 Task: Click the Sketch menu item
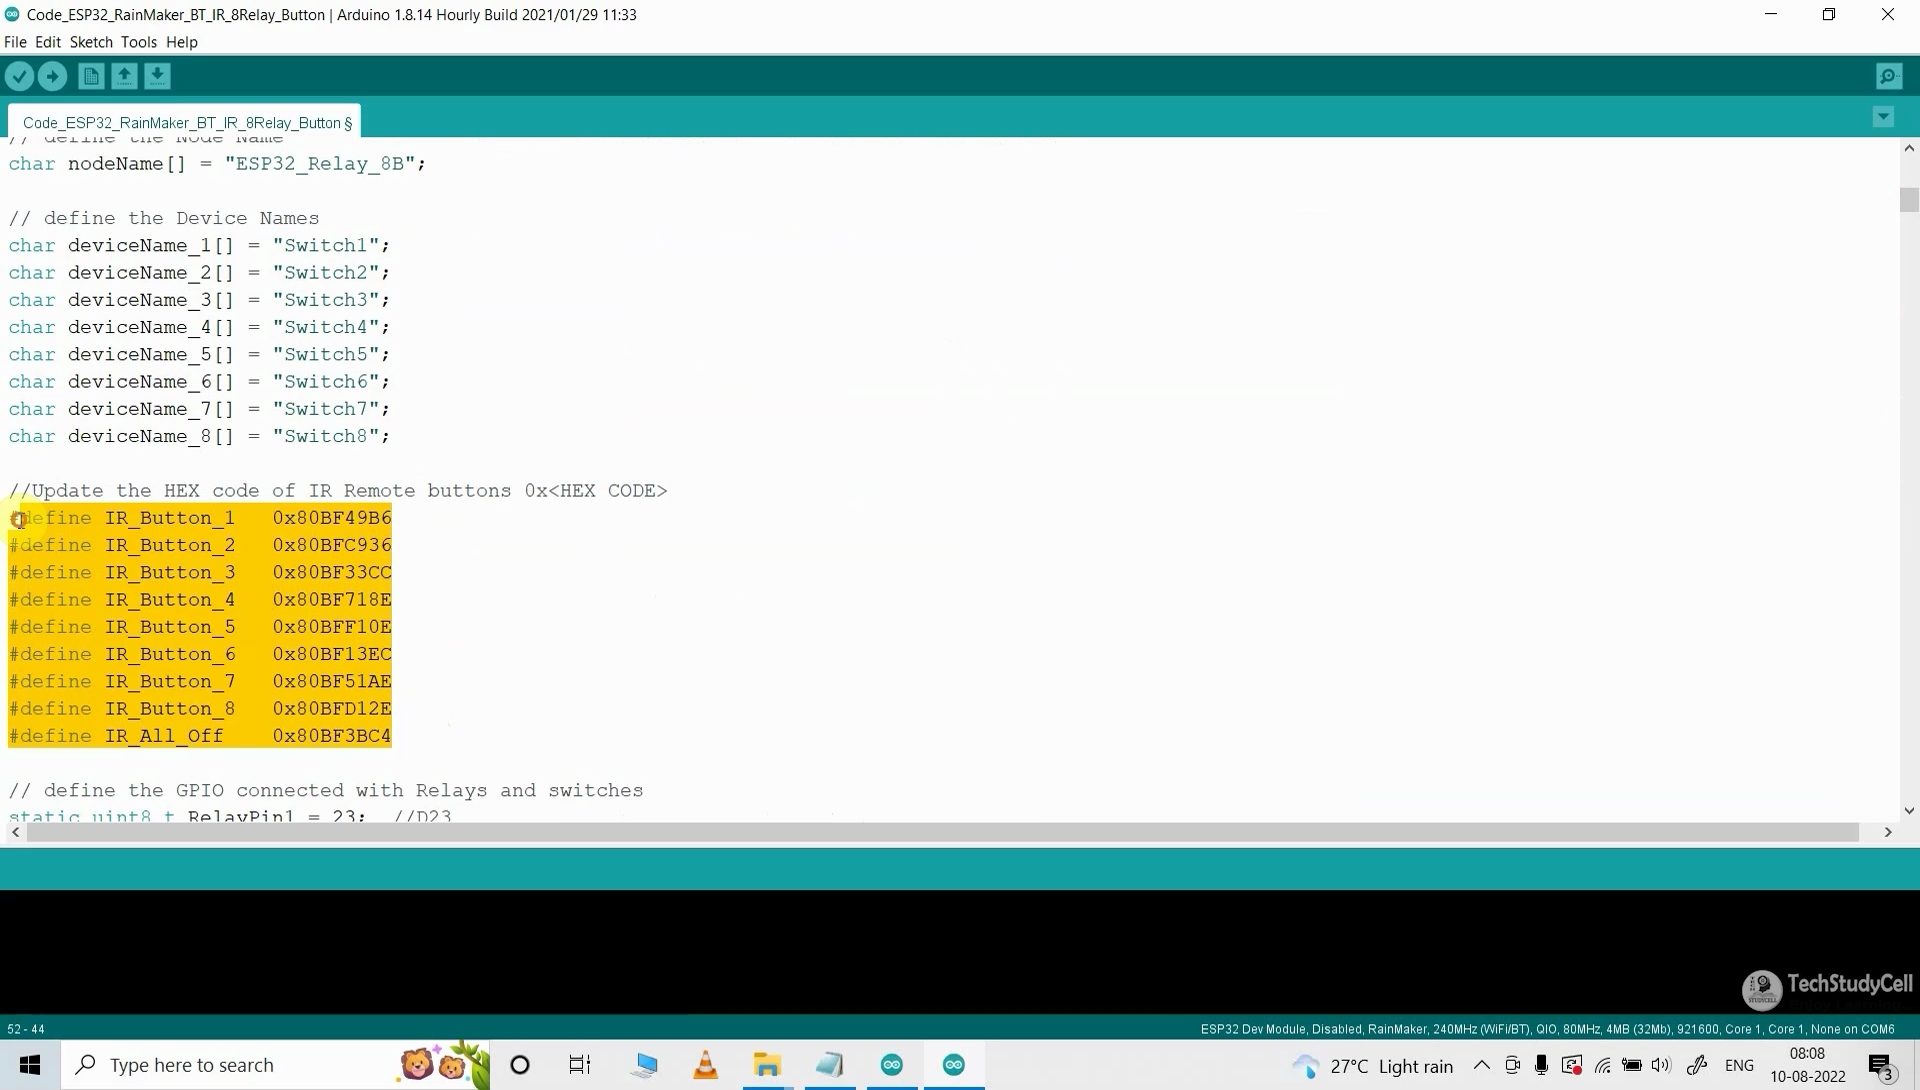click(x=91, y=41)
